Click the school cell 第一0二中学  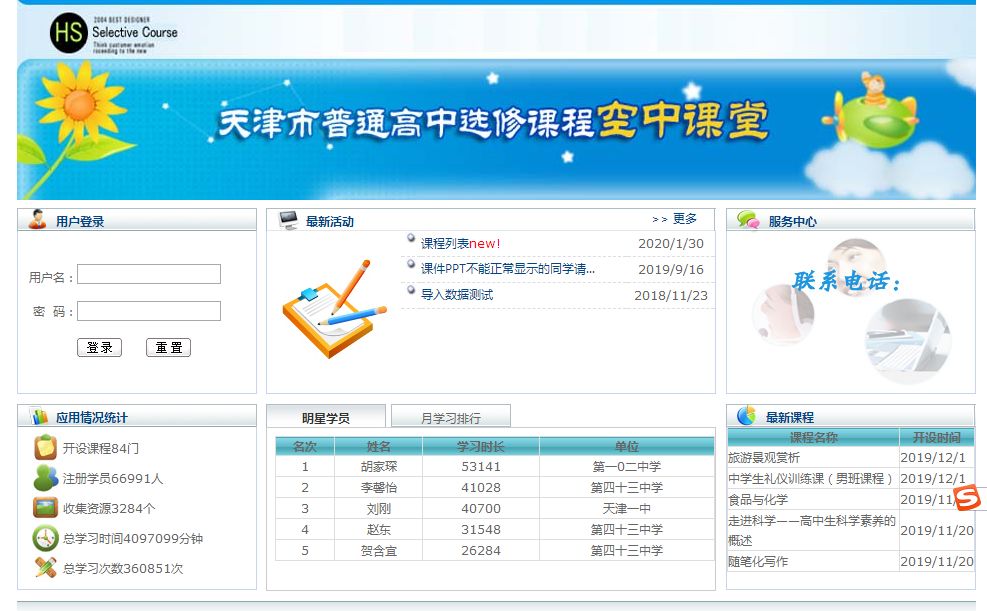(627, 466)
